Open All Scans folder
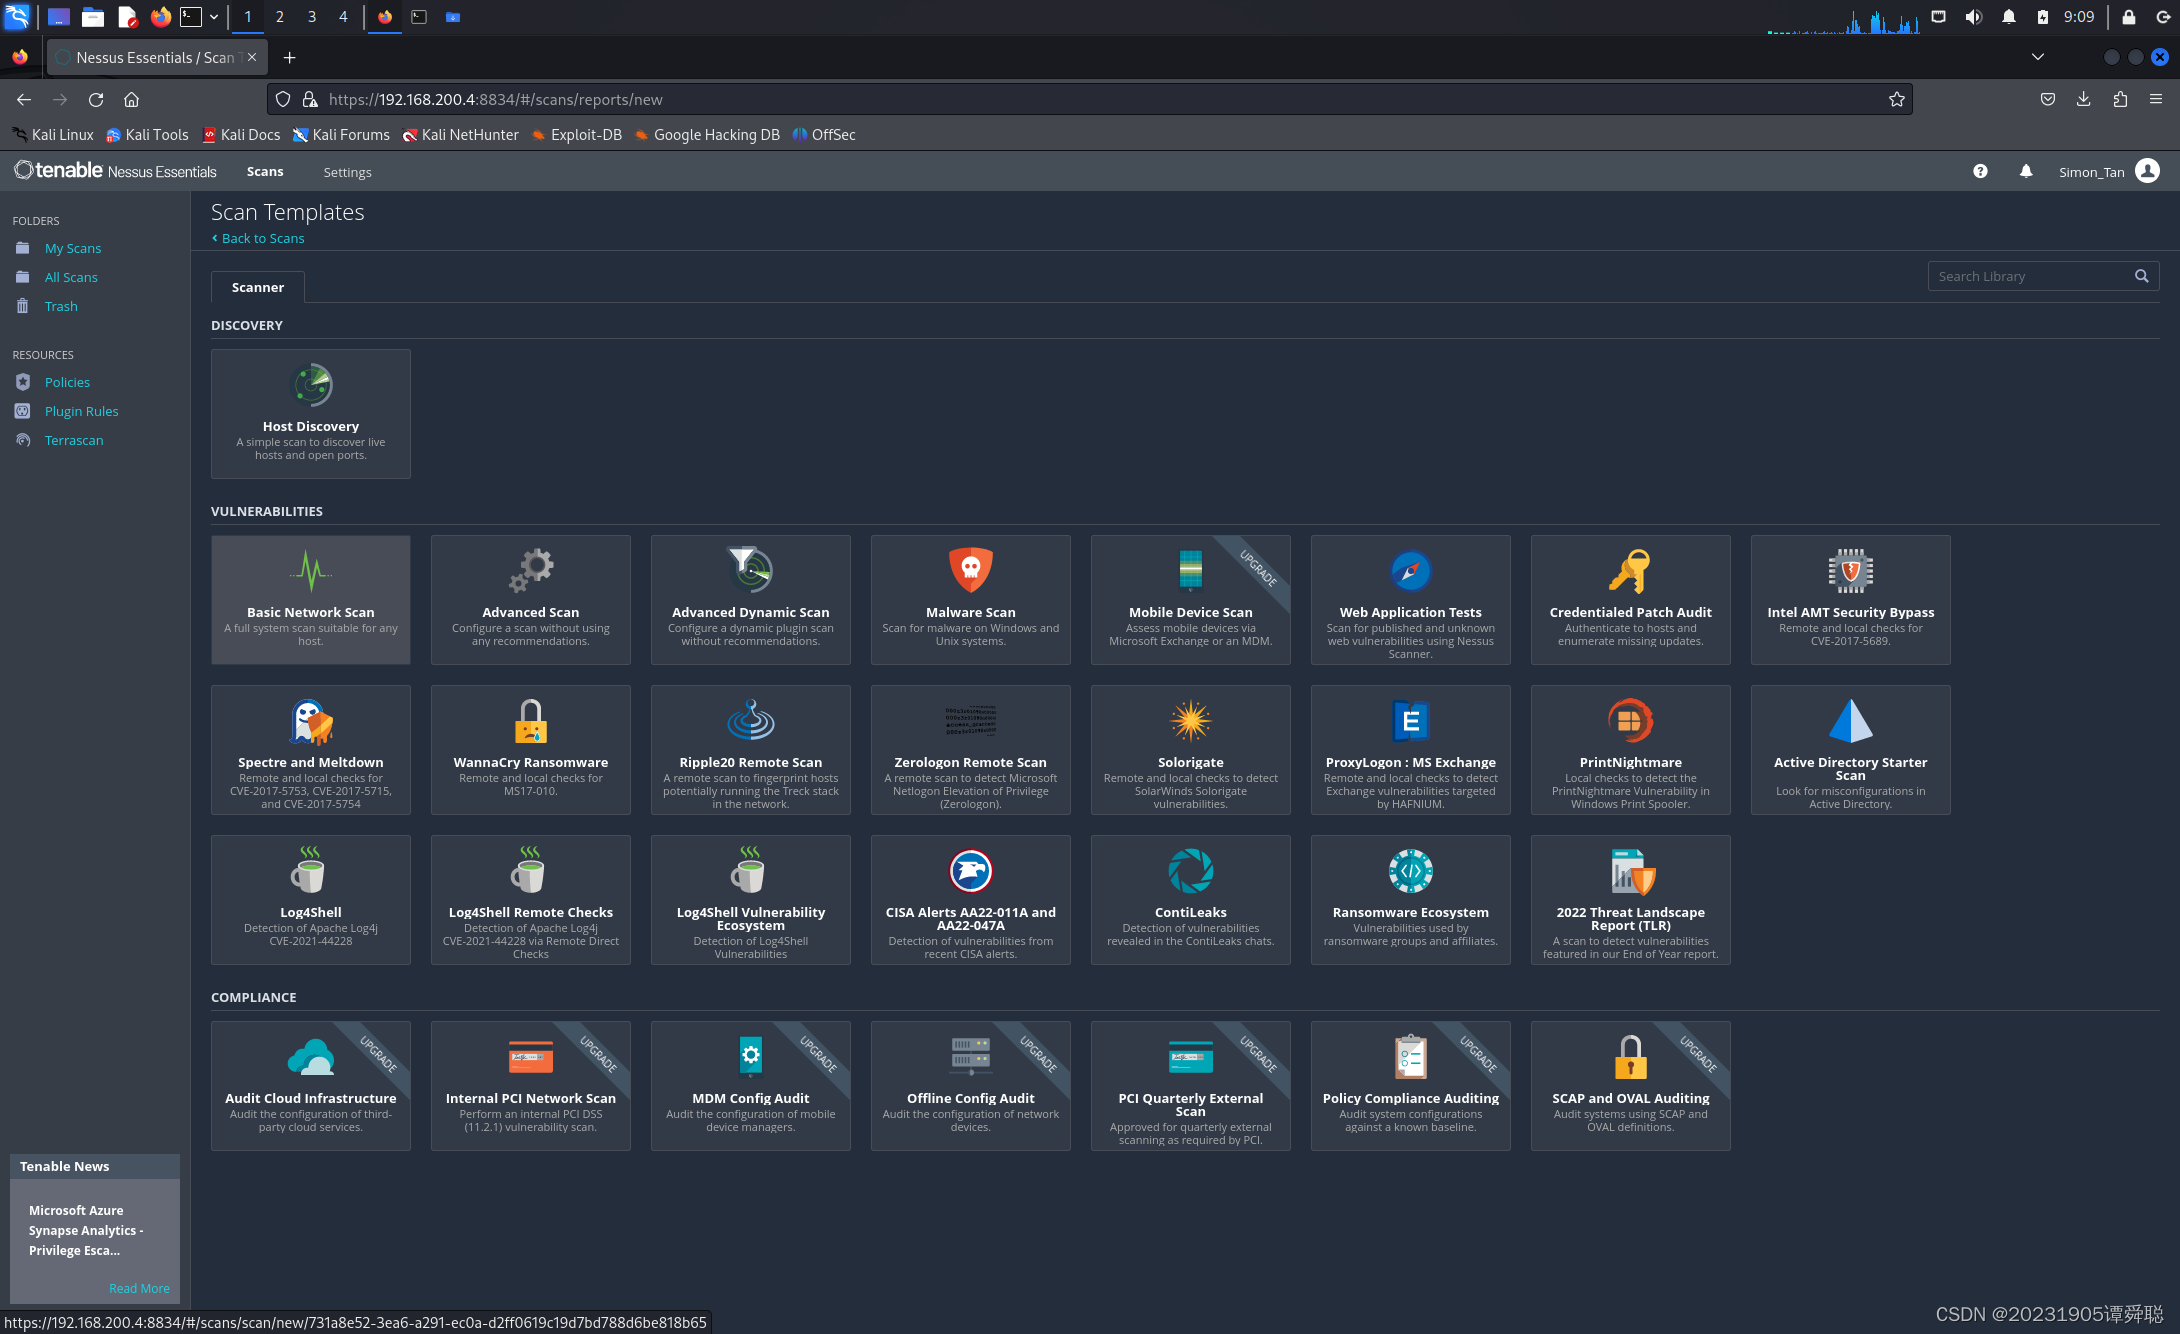This screenshot has width=2180, height=1334. [70, 277]
